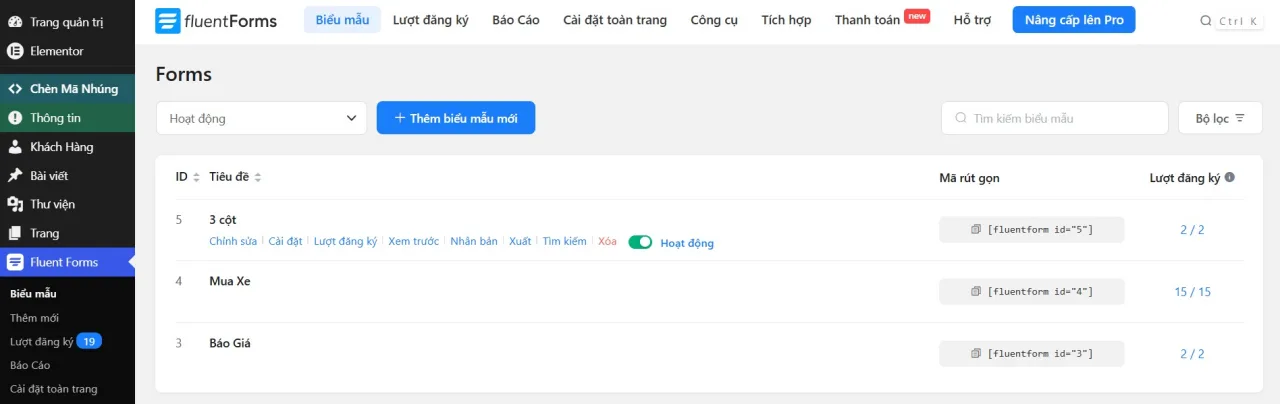The image size is (1280, 404).
Task: Select Biểu mẫu in the sidebar submenu
Action: 33,294
